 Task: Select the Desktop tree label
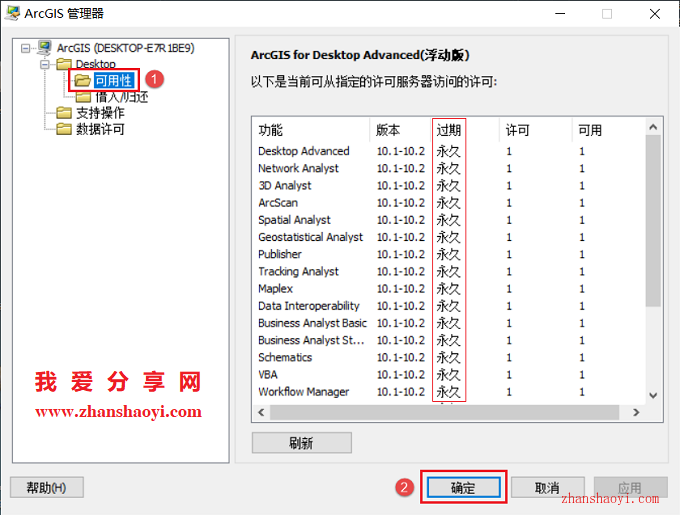[96, 64]
